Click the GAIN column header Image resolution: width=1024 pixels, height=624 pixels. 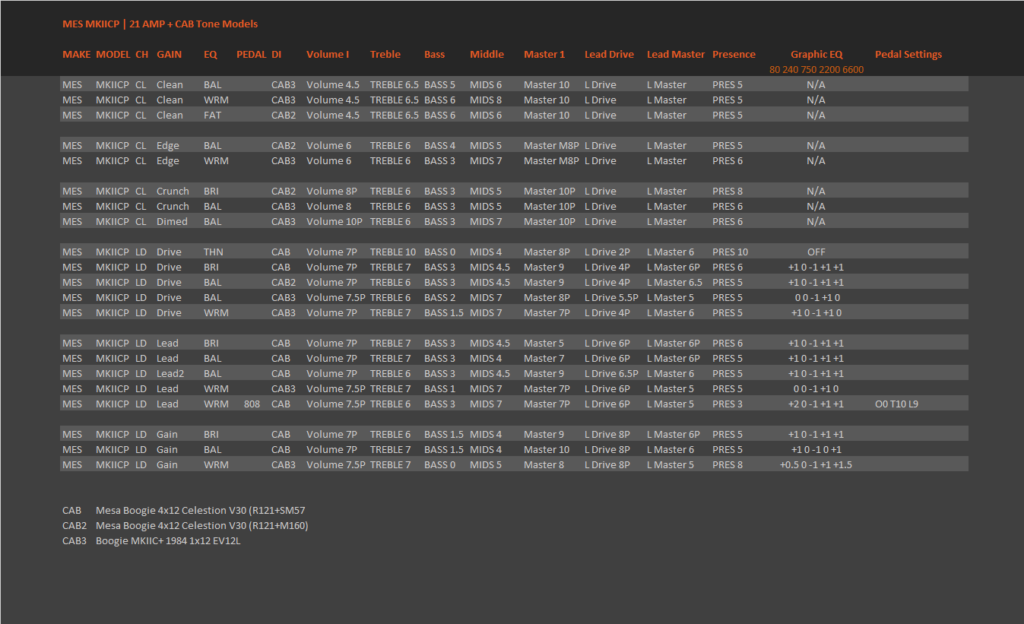169,55
